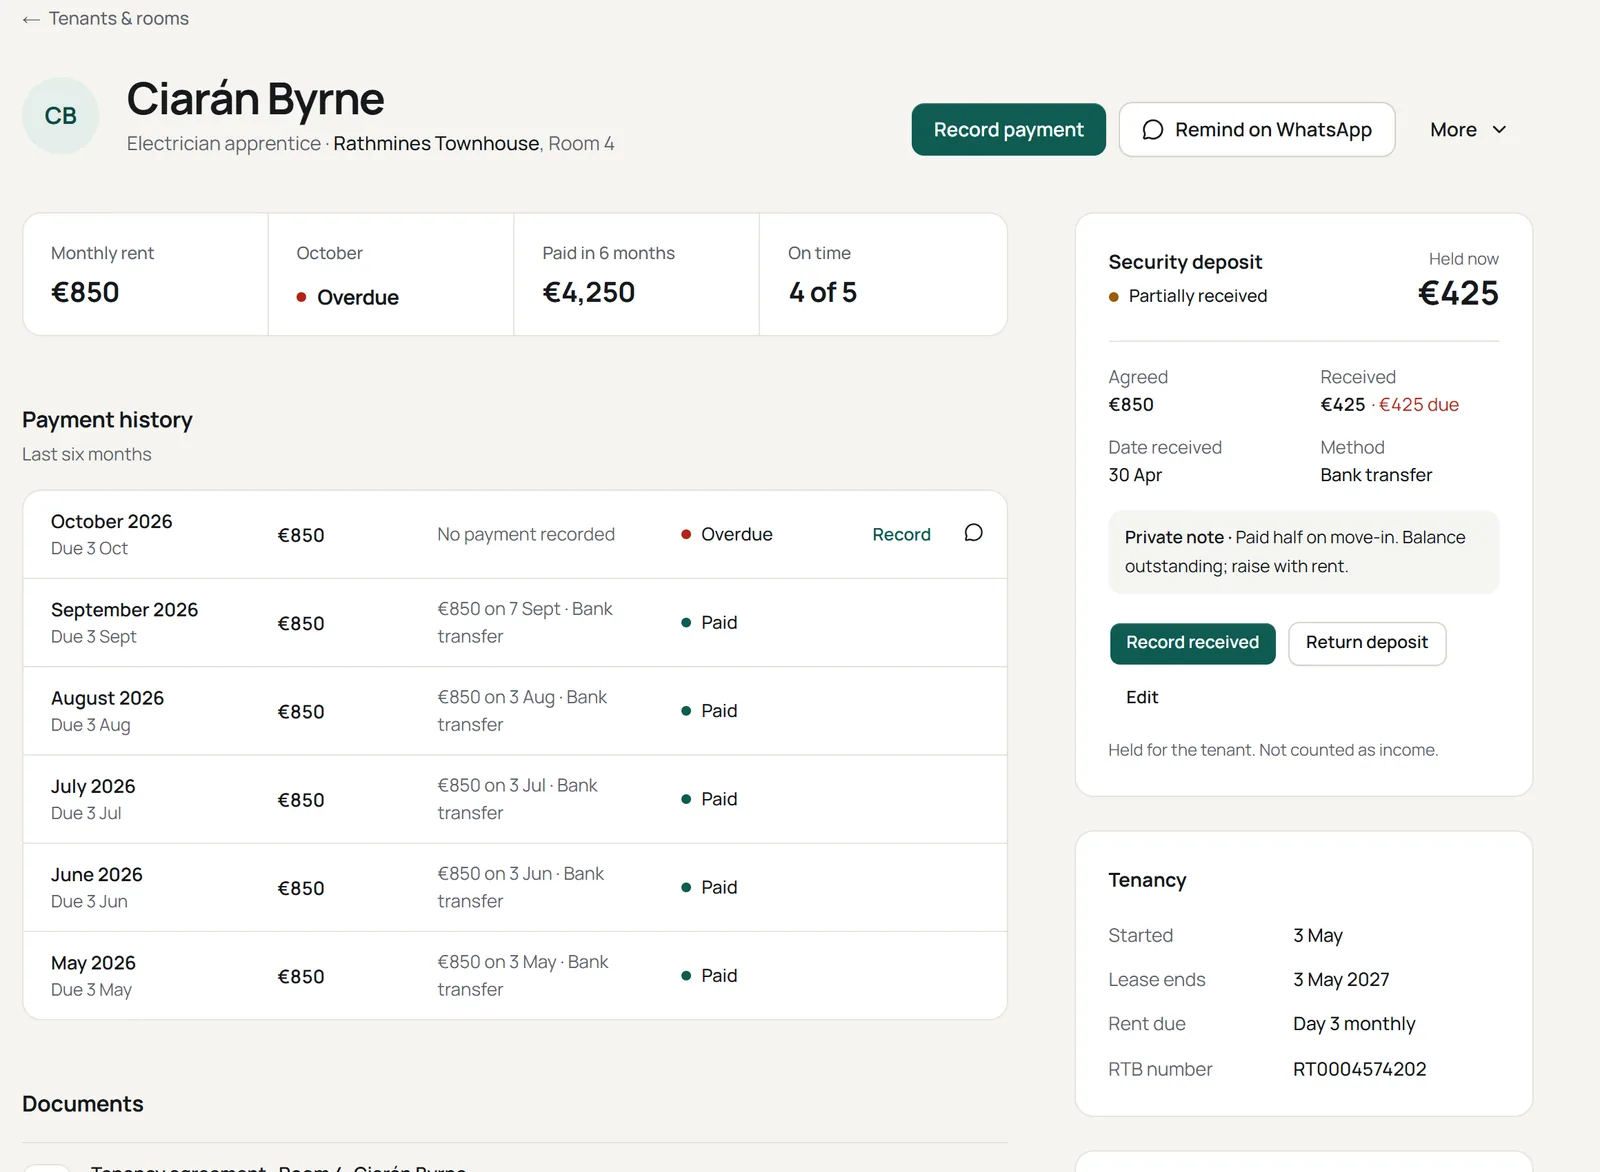Click the 'Due 3 Oct' date text
The width and height of the screenshot is (1600, 1172).
point(89,549)
